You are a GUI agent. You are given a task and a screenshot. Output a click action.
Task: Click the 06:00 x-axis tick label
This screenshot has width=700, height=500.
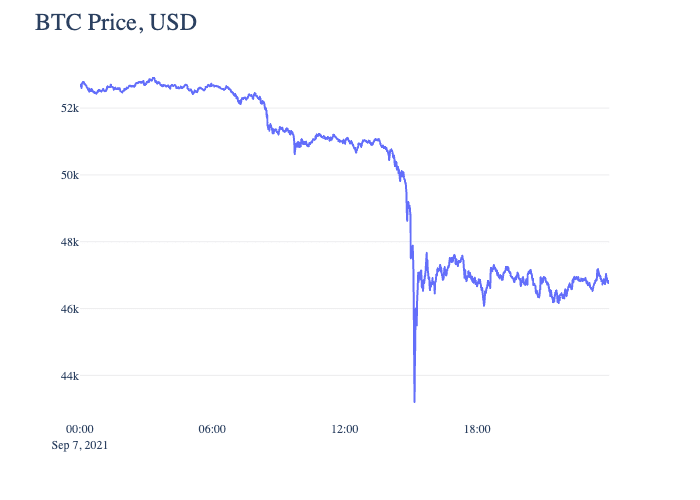212,429
